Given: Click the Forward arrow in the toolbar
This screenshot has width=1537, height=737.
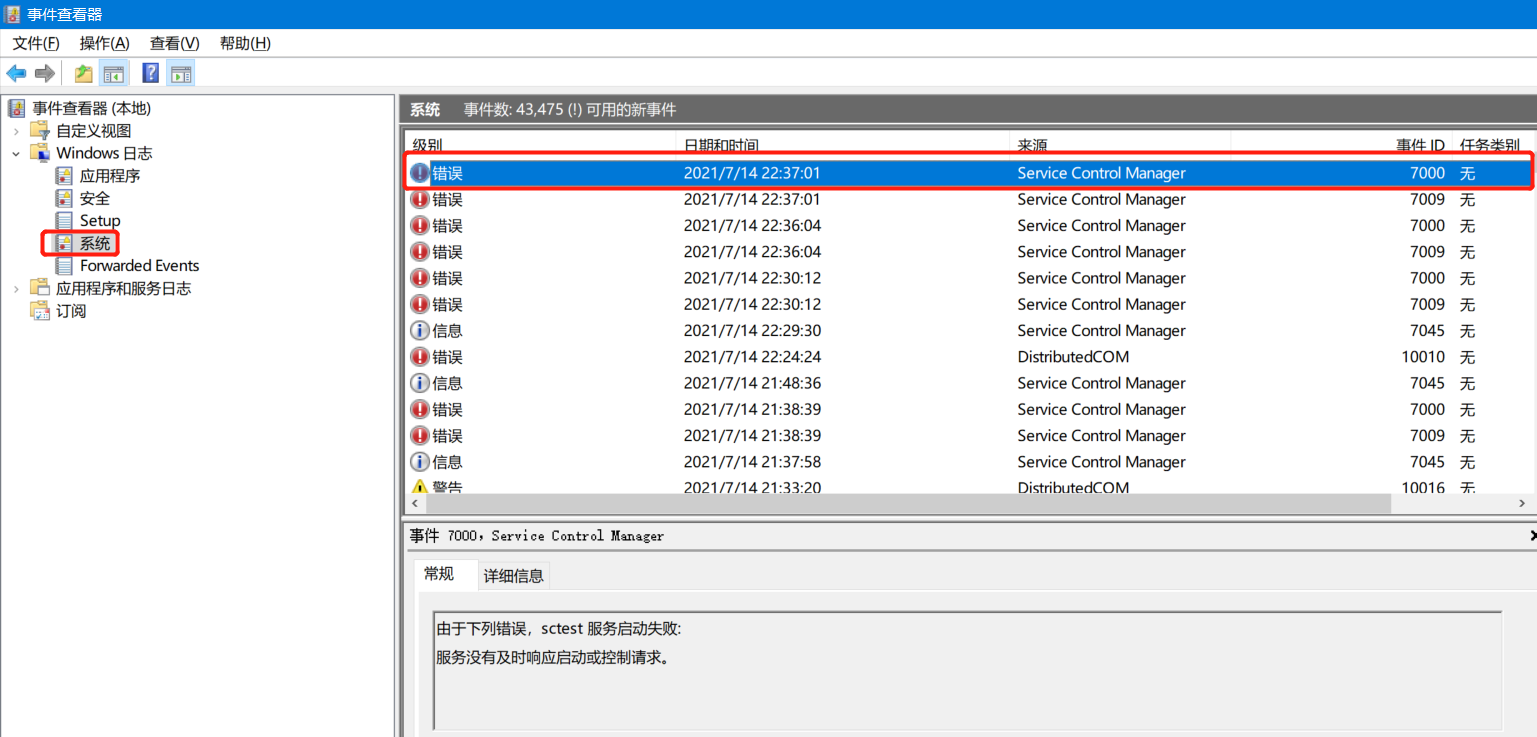Looking at the screenshot, I should 44,73.
